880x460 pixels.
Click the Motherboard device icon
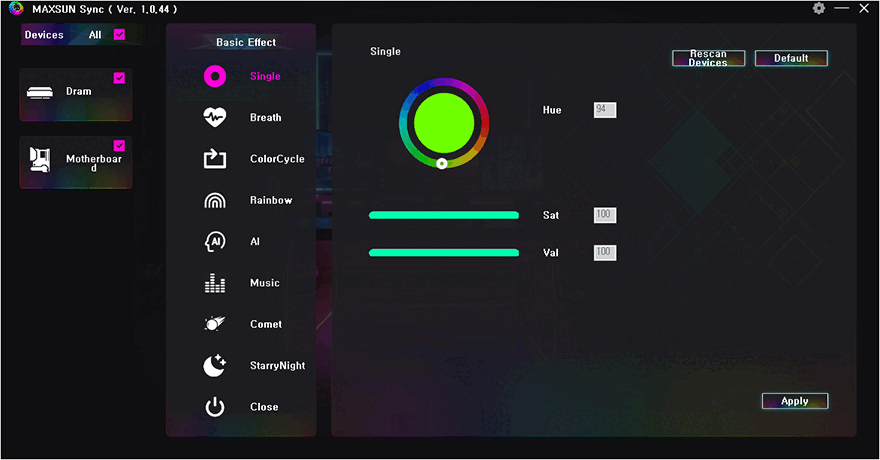pos(40,160)
